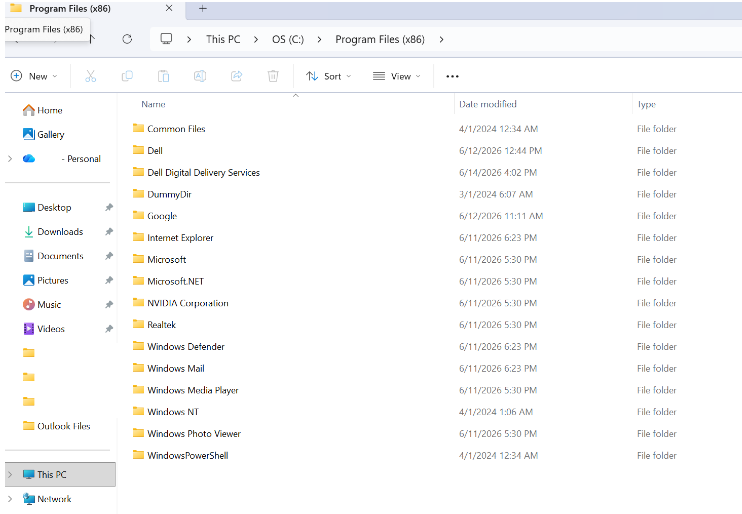Click pin icon next to Pictures
The height and width of the screenshot is (514, 742).
point(109,280)
